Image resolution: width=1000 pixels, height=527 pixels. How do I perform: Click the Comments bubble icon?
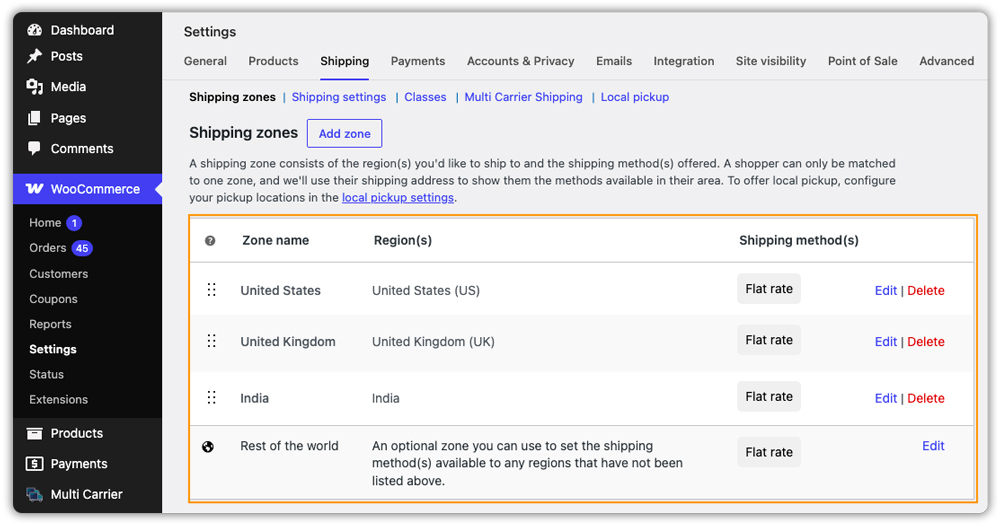pos(34,148)
